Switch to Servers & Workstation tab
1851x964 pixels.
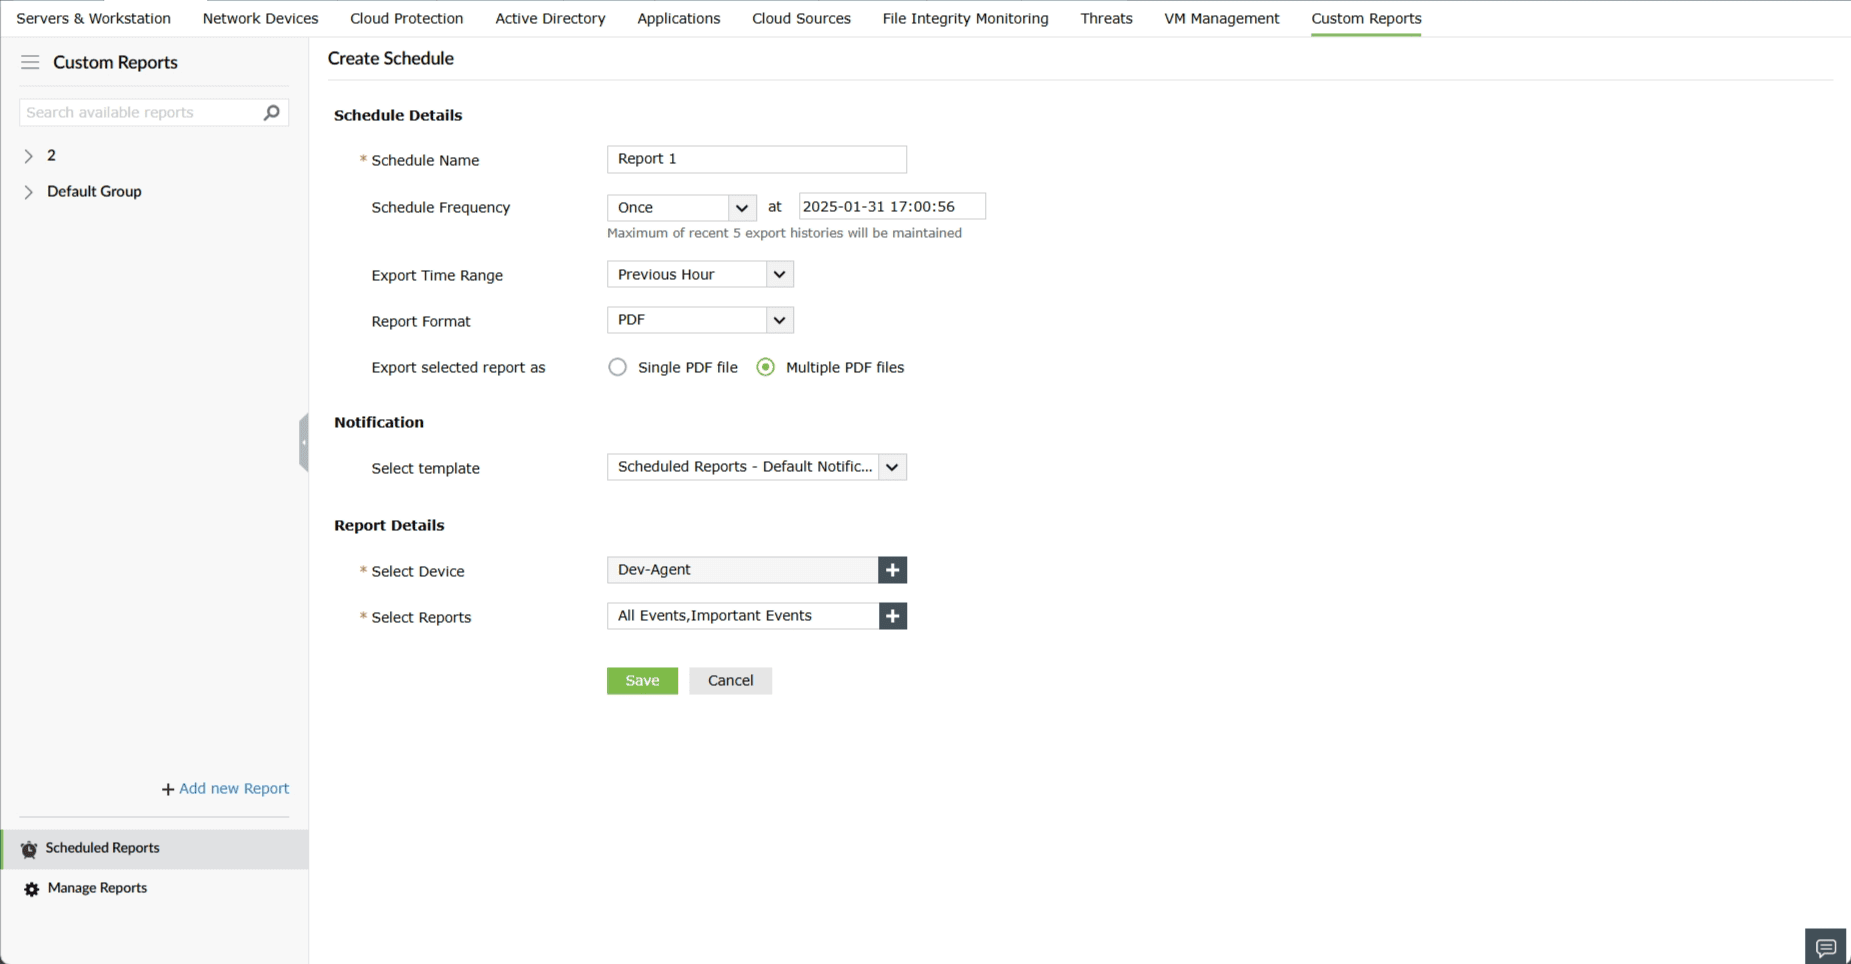coord(94,18)
